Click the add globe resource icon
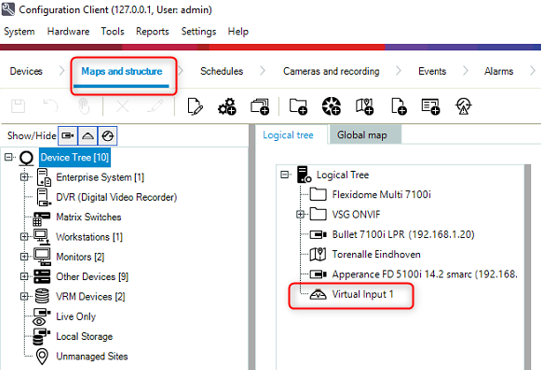 click(x=331, y=106)
